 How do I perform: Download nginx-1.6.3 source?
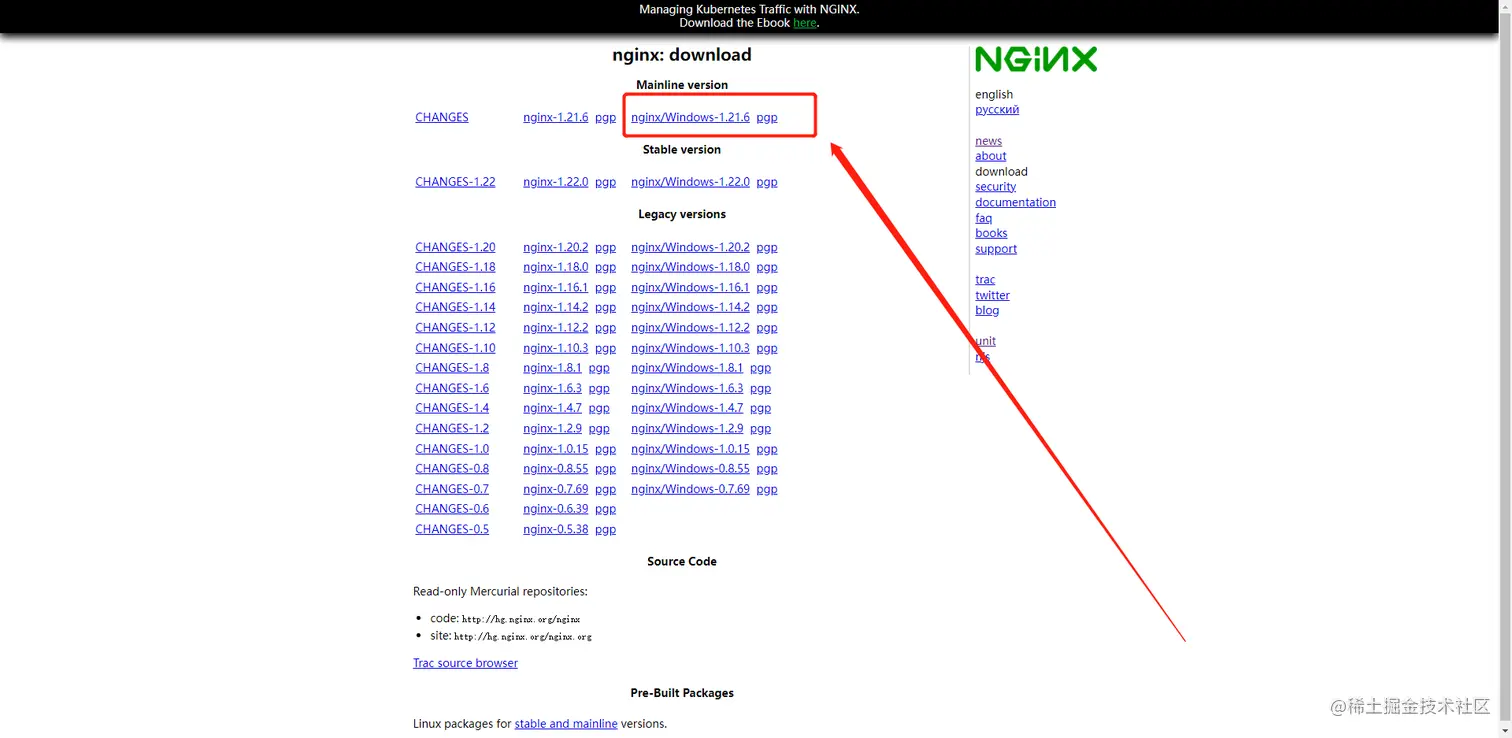tap(552, 388)
